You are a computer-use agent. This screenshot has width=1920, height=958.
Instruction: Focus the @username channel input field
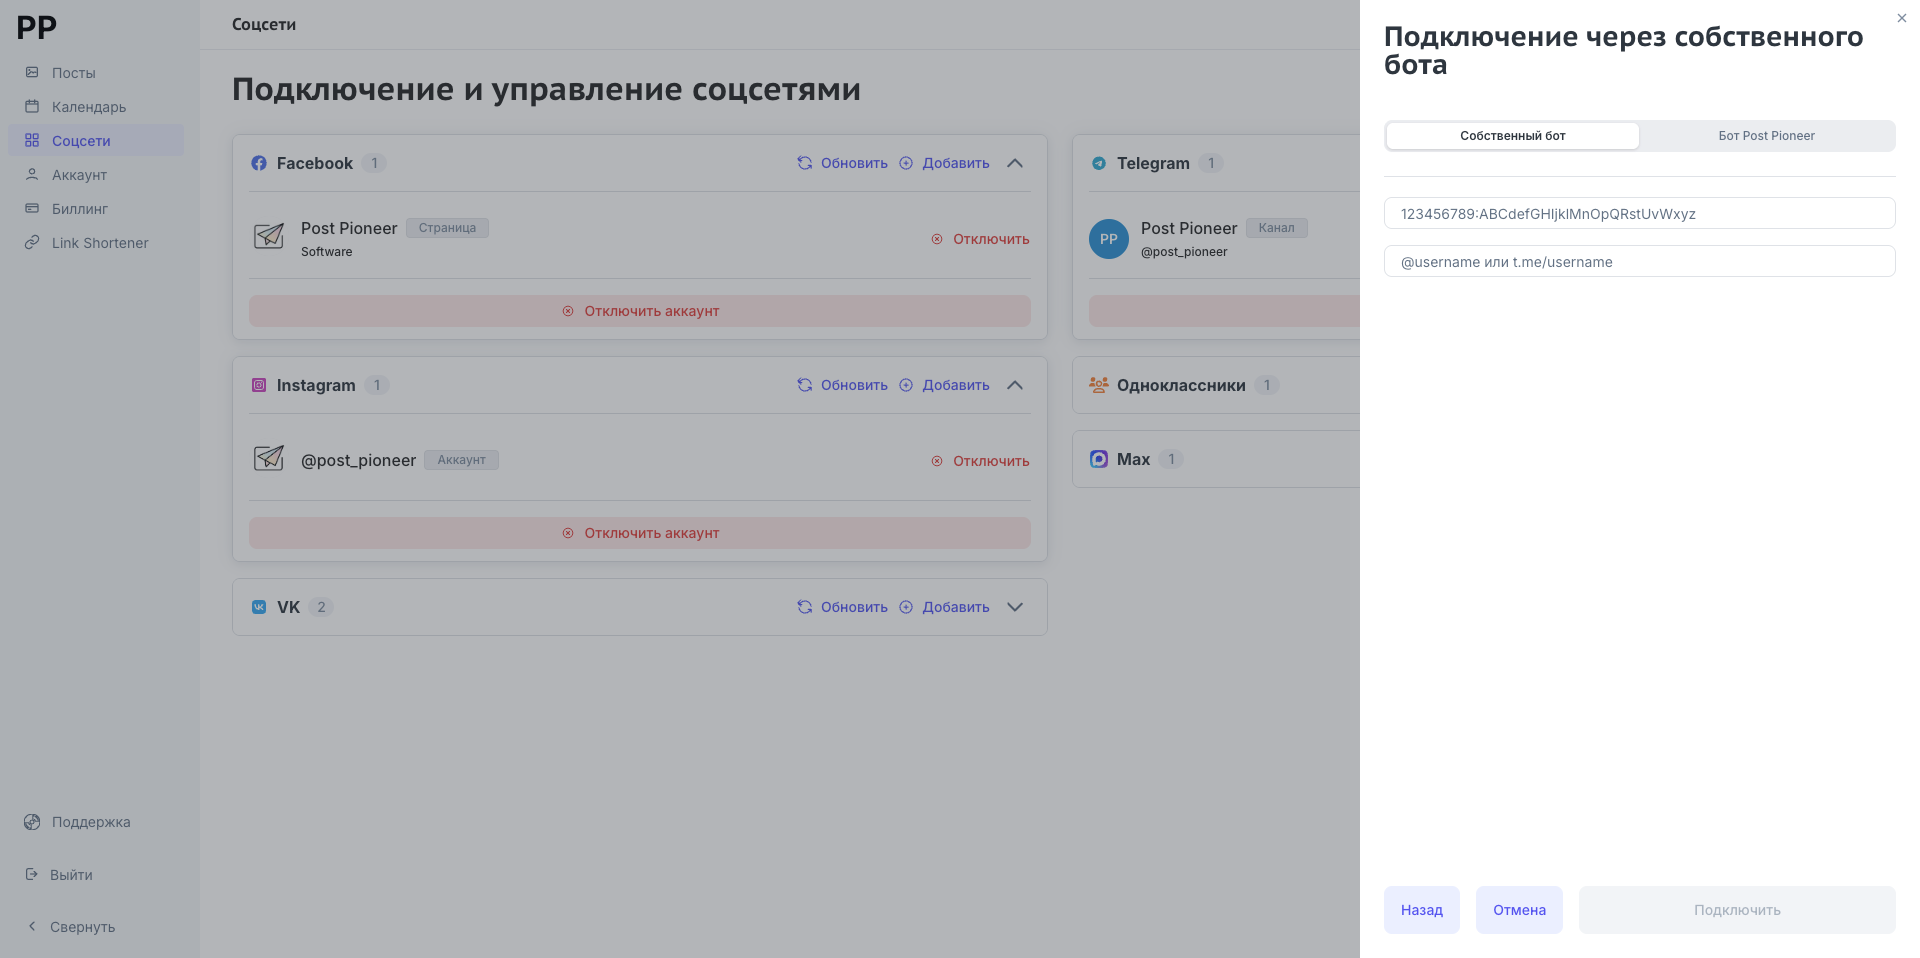(1639, 262)
